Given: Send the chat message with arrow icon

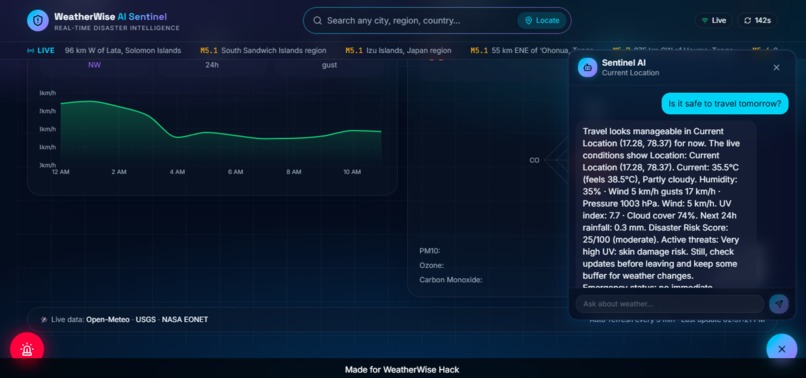Looking at the screenshot, I should tap(779, 304).
